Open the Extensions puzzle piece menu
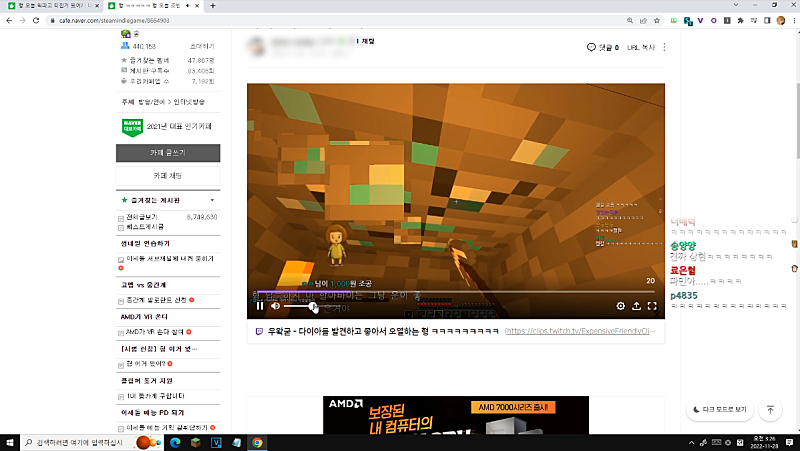 point(740,20)
